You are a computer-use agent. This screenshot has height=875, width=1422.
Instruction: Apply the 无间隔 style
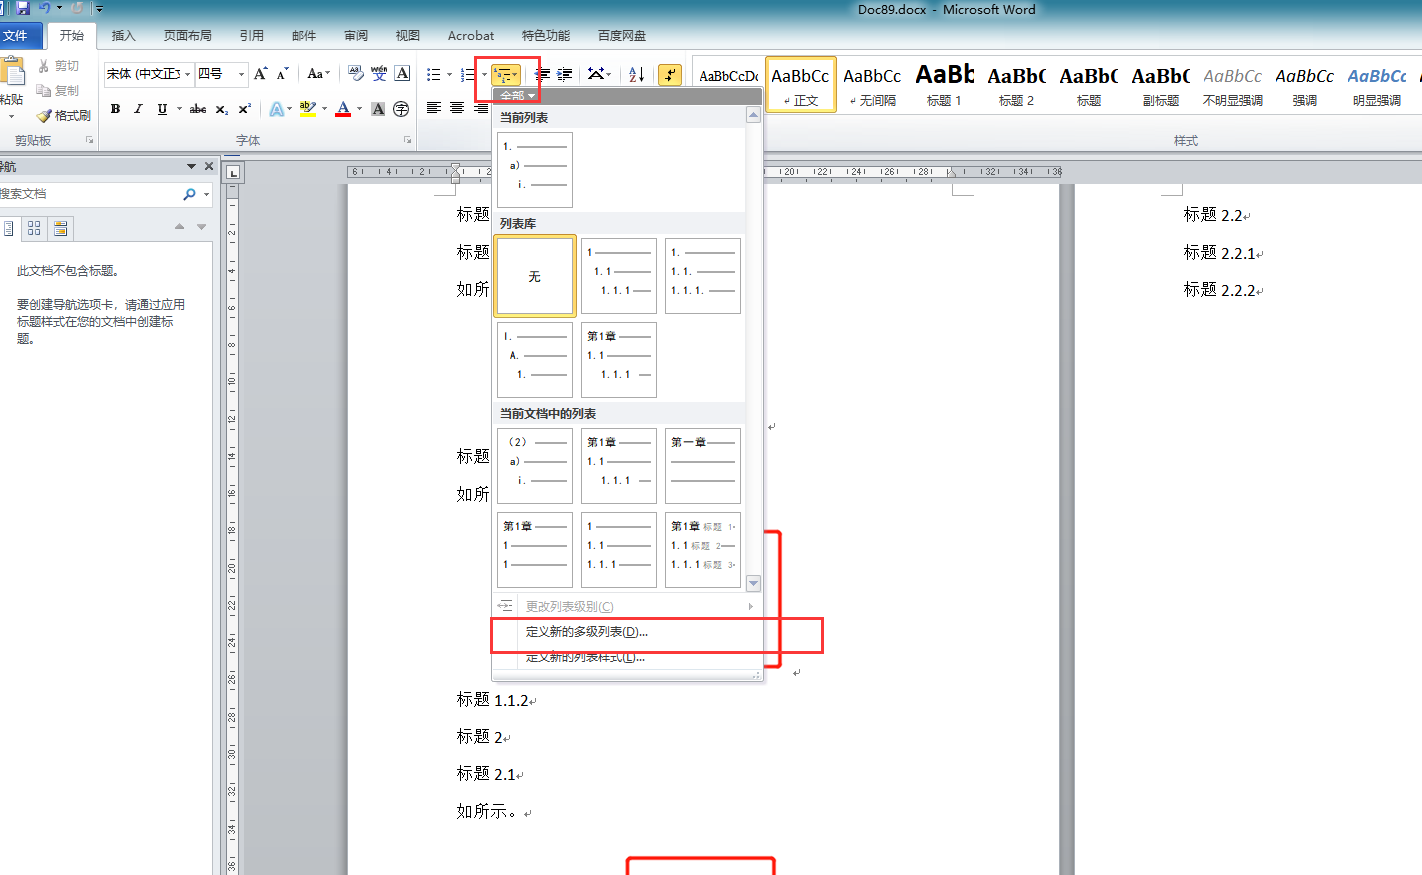872,85
